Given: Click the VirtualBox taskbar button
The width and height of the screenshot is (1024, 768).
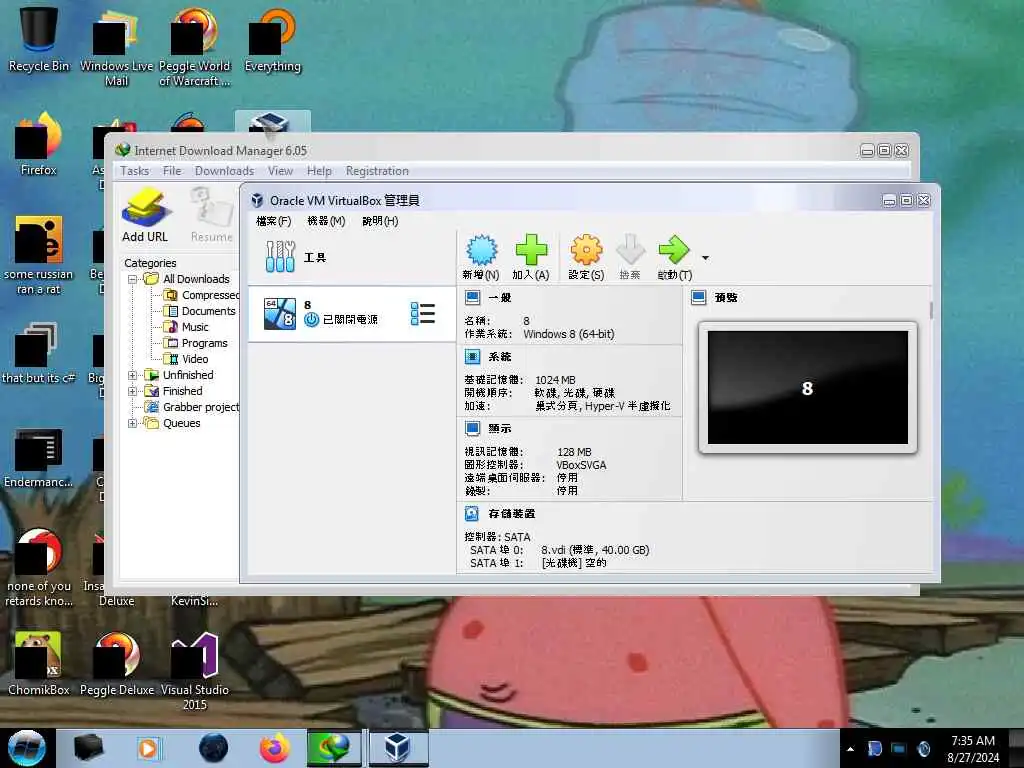Looking at the screenshot, I should pyautogui.click(x=398, y=748).
